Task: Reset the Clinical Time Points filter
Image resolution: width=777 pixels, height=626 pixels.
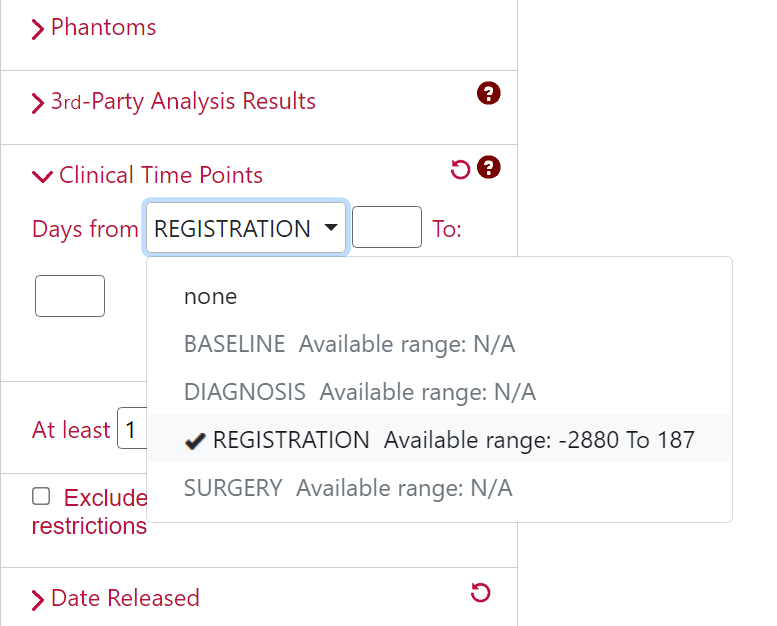Action: [460, 169]
